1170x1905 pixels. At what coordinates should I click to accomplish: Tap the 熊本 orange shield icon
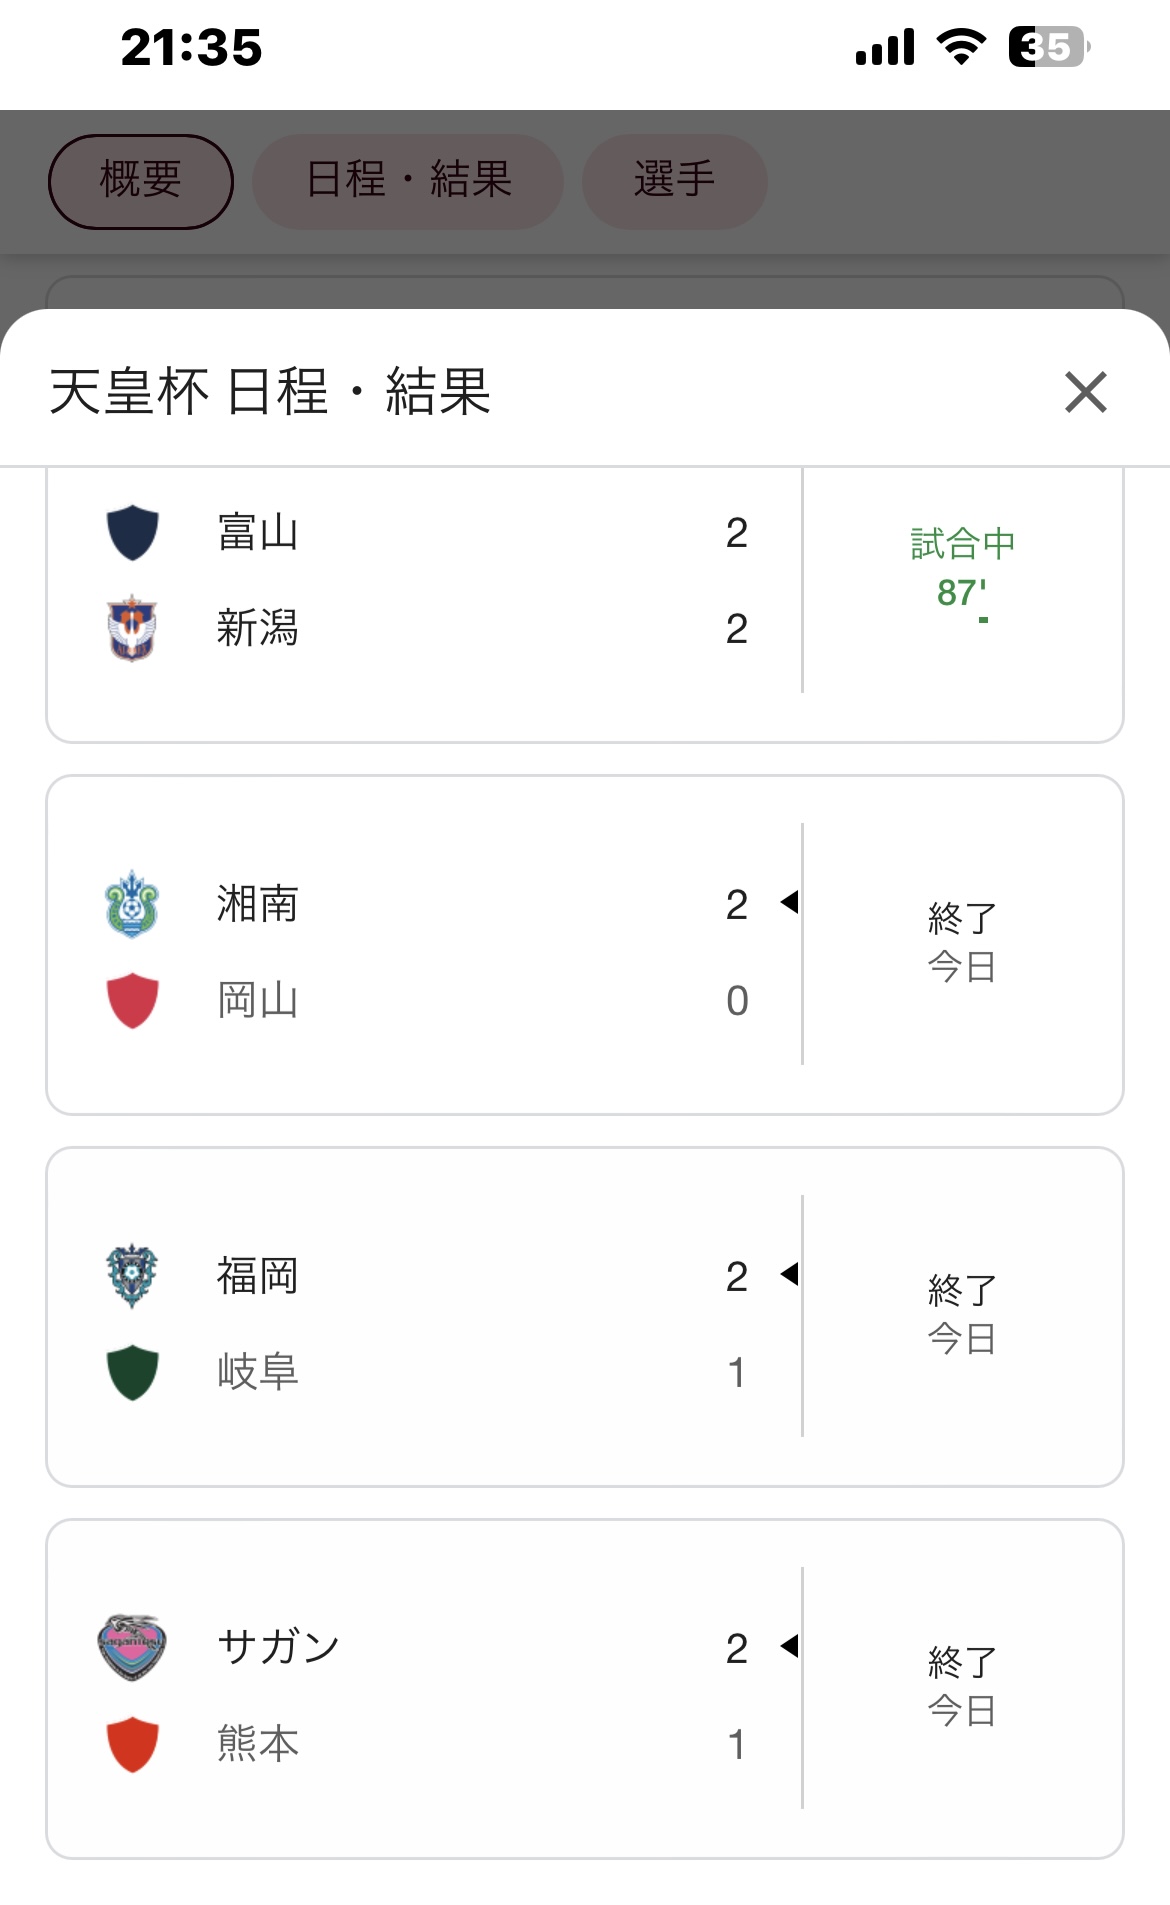tap(133, 1744)
